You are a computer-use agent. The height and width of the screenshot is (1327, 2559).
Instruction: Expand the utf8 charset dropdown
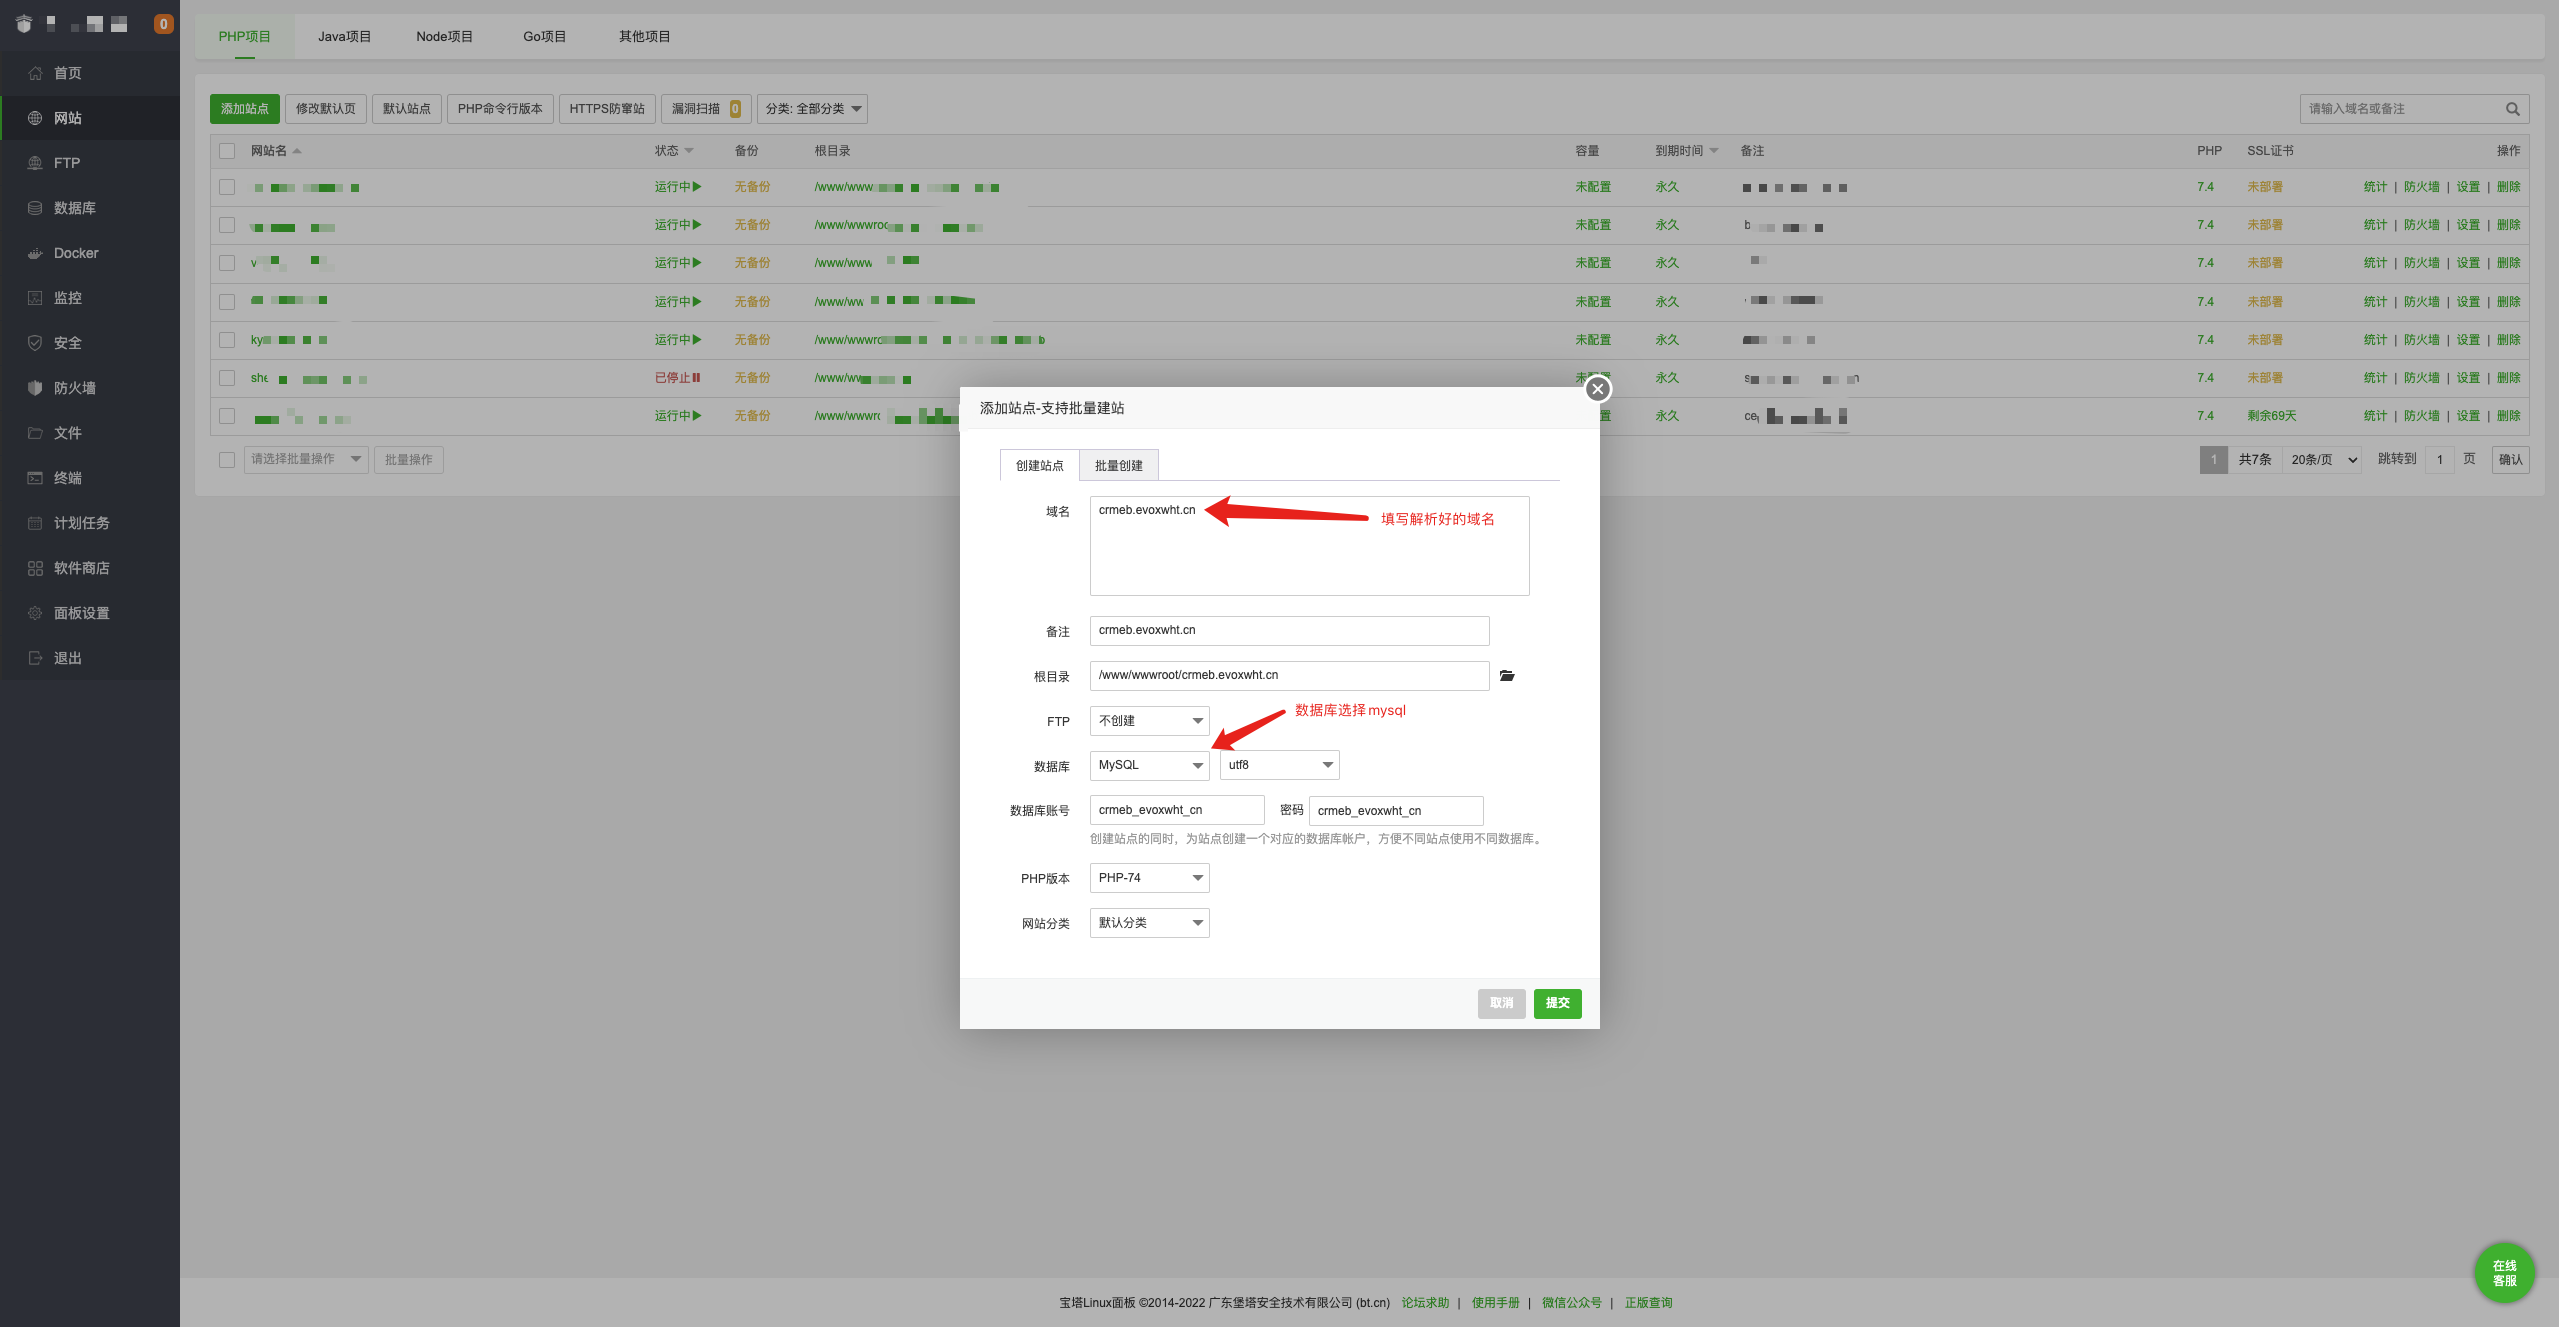[x=1278, y=764]
